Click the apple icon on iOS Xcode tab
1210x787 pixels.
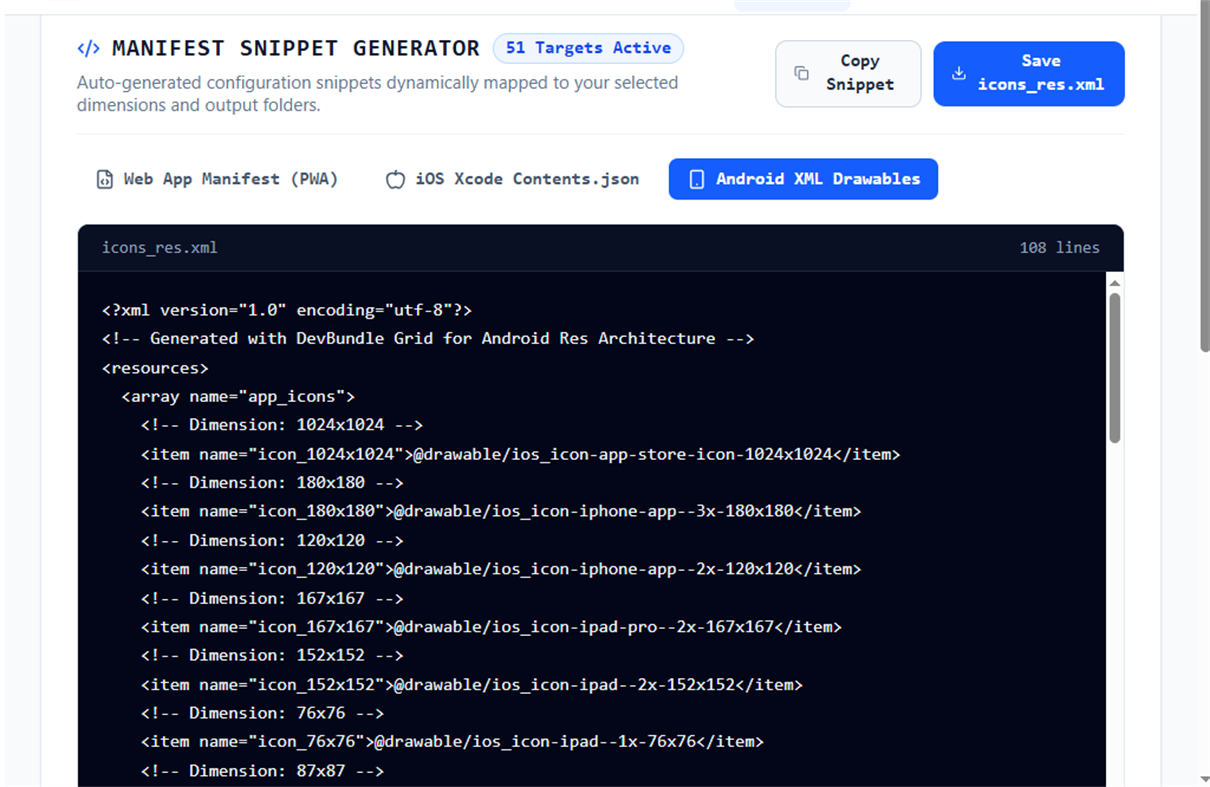click(396, 180)
